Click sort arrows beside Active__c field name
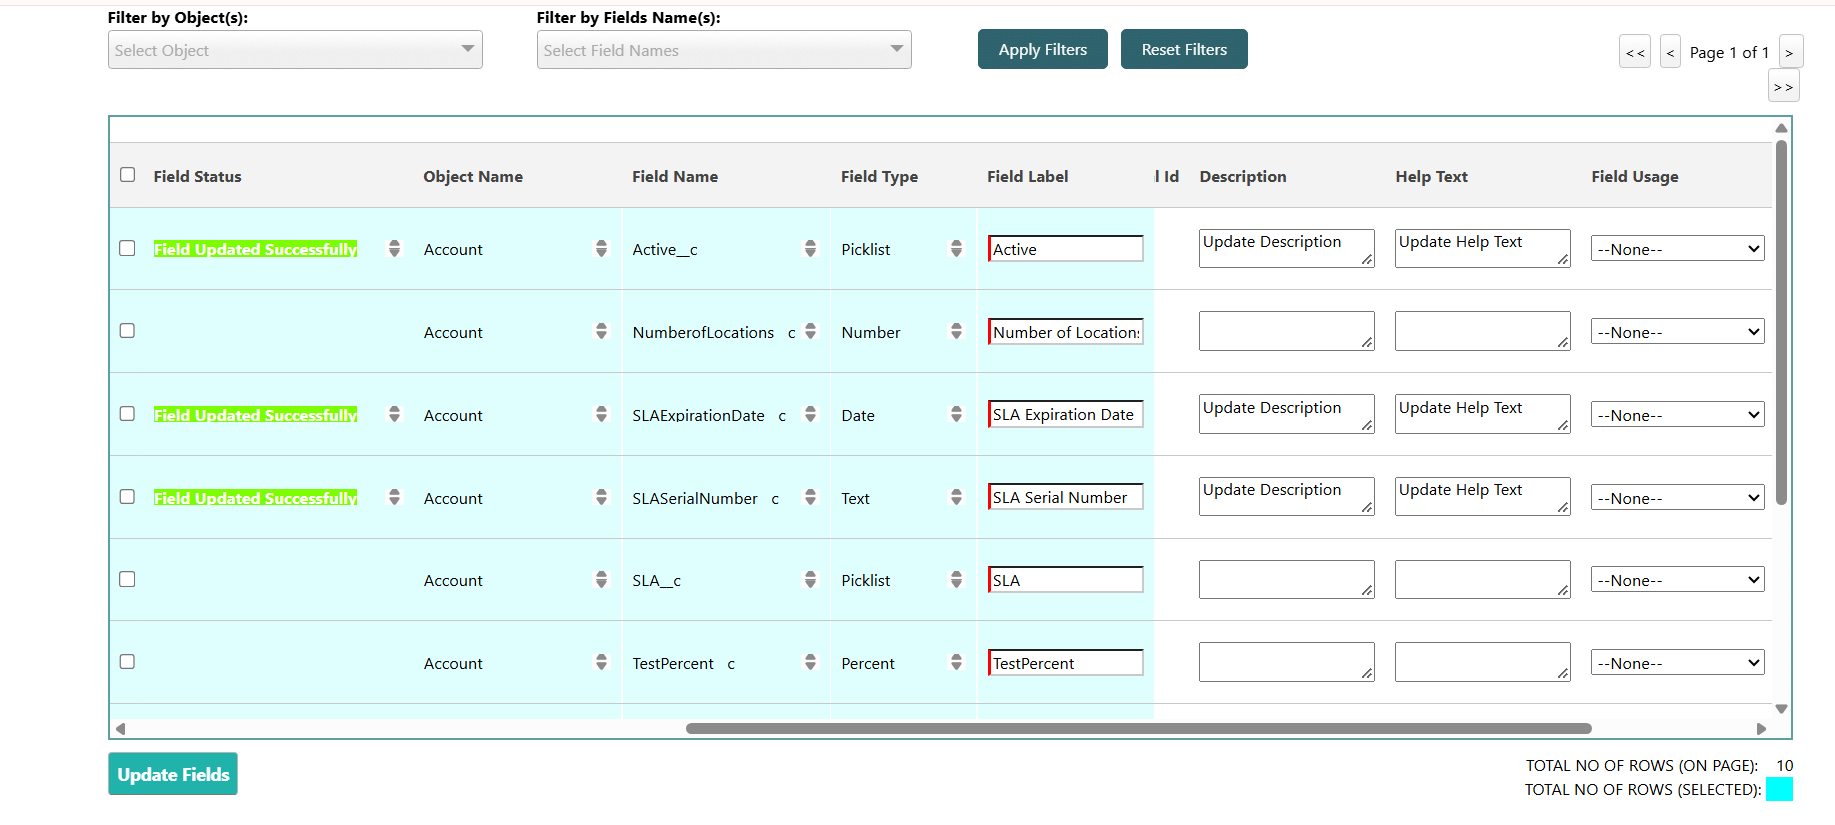This screenshot has width=1835, height=825. 810,249
